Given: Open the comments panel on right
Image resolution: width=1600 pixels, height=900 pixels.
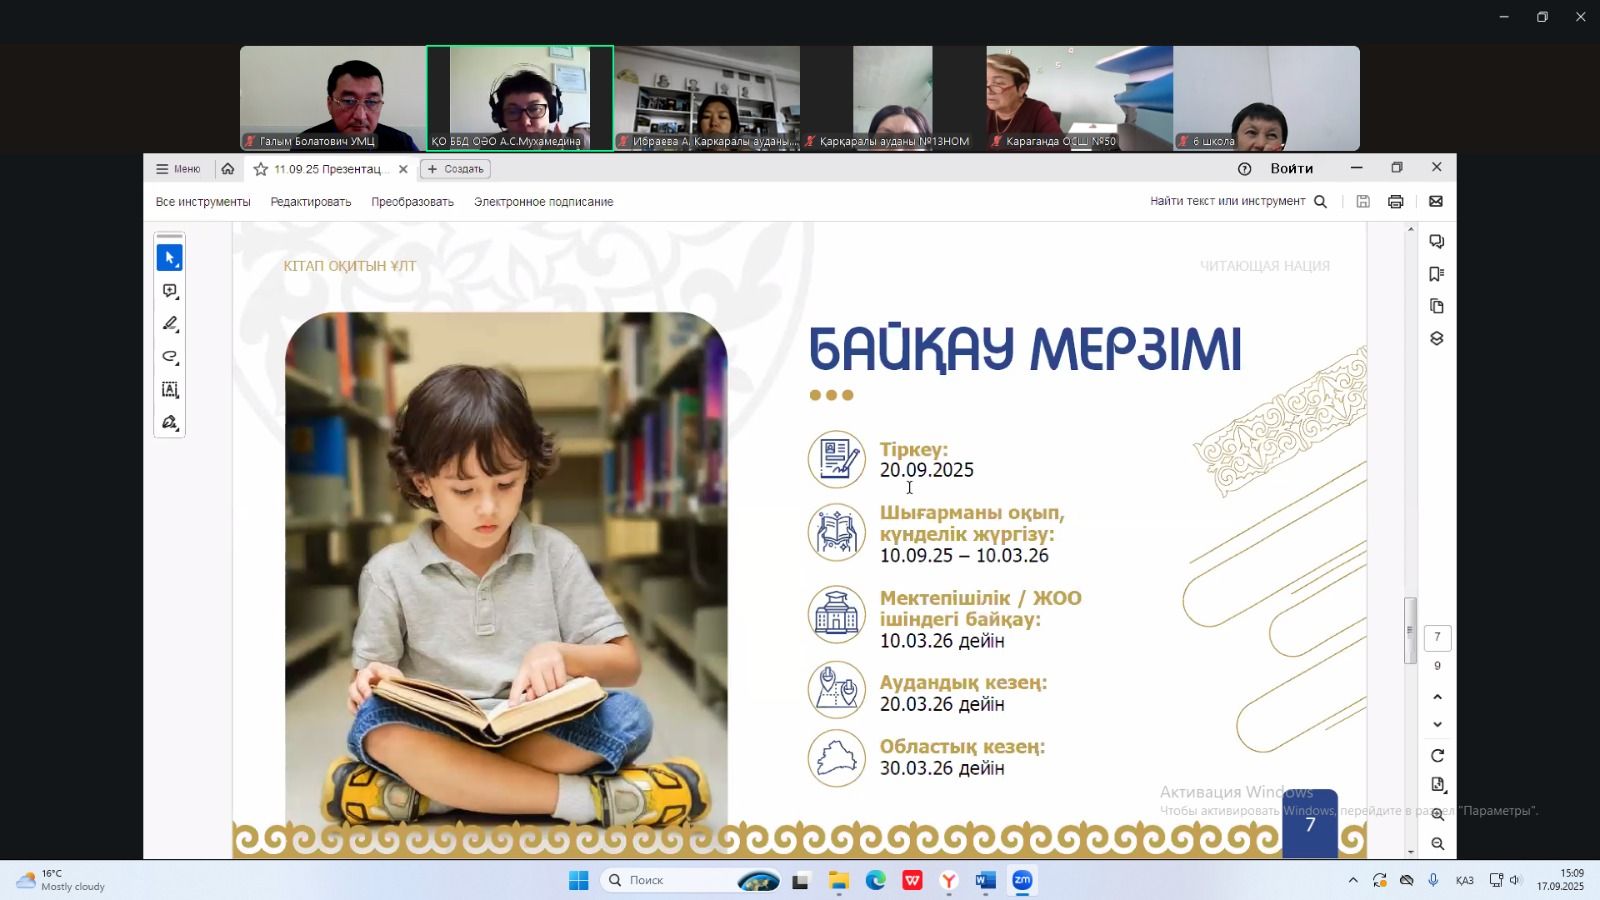Looking at the screenshot, I should [1437, 242].
